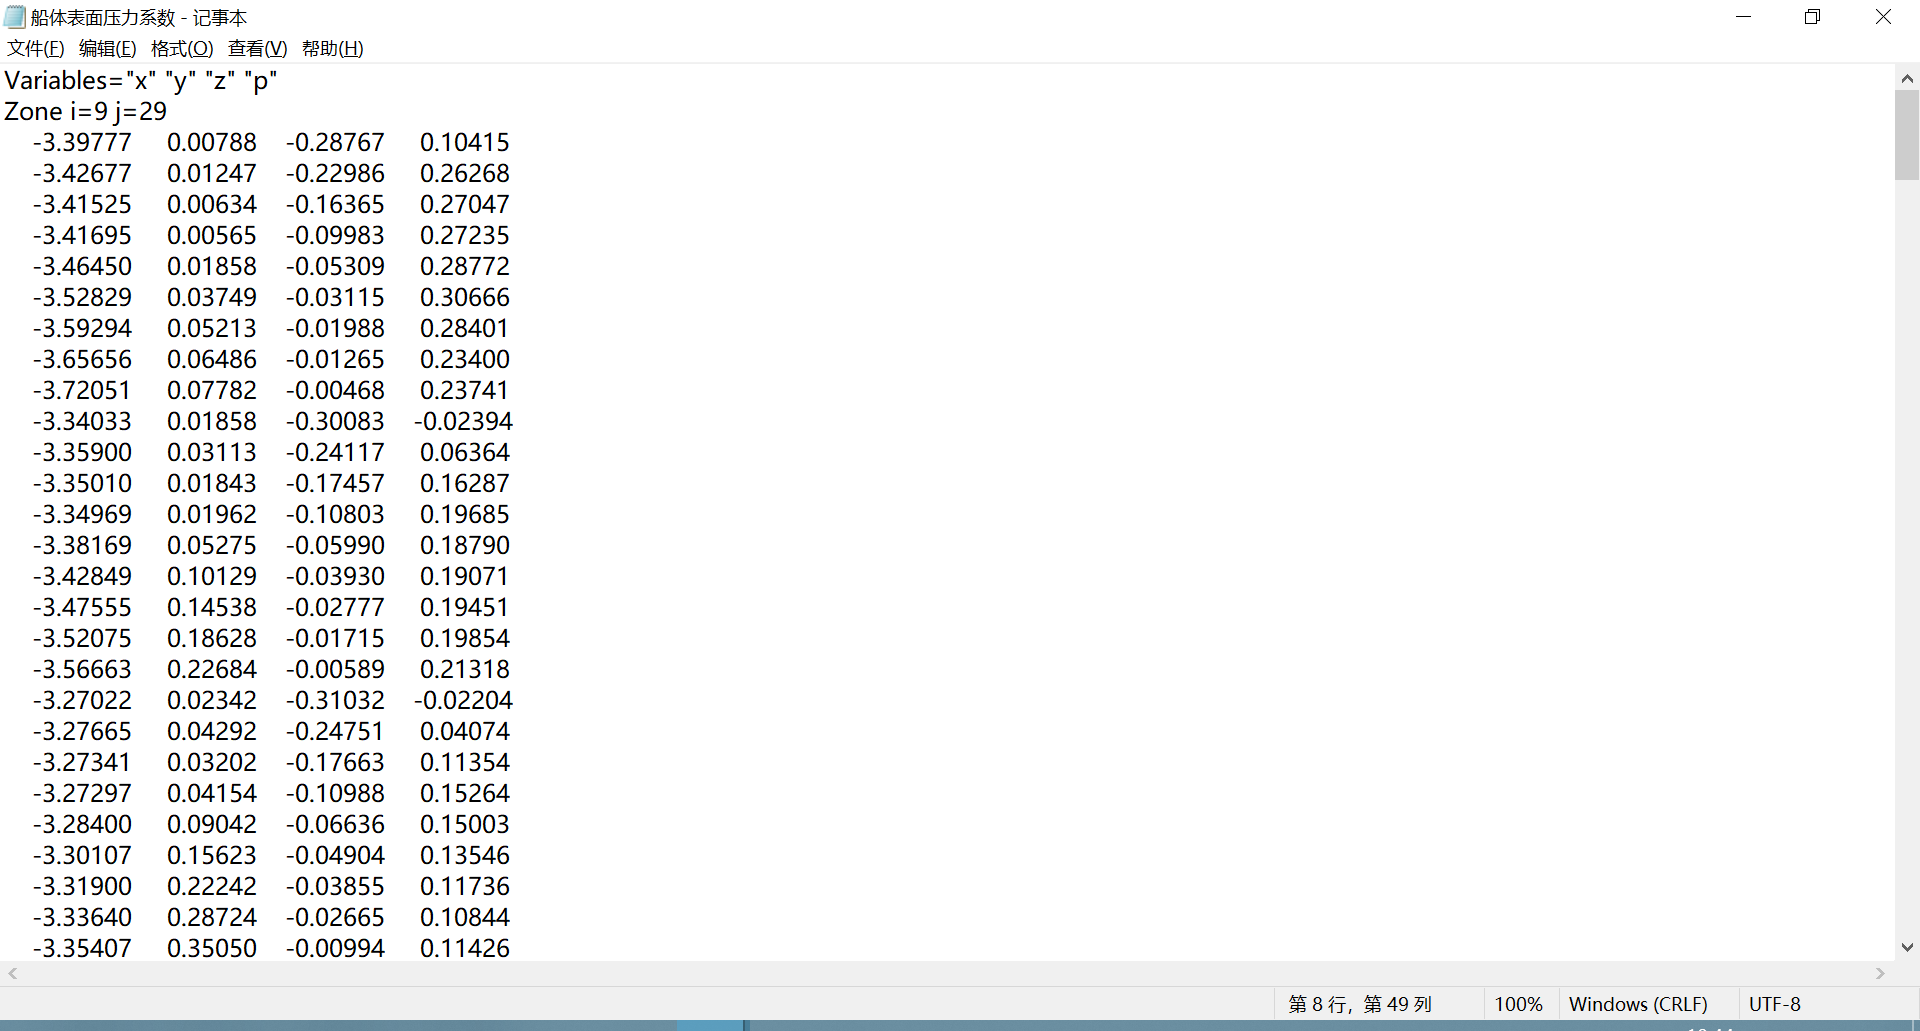The width and height of the screenshot is (1920, 1031).
Task: Click the value 0.09042
Action: click(212, 825)
